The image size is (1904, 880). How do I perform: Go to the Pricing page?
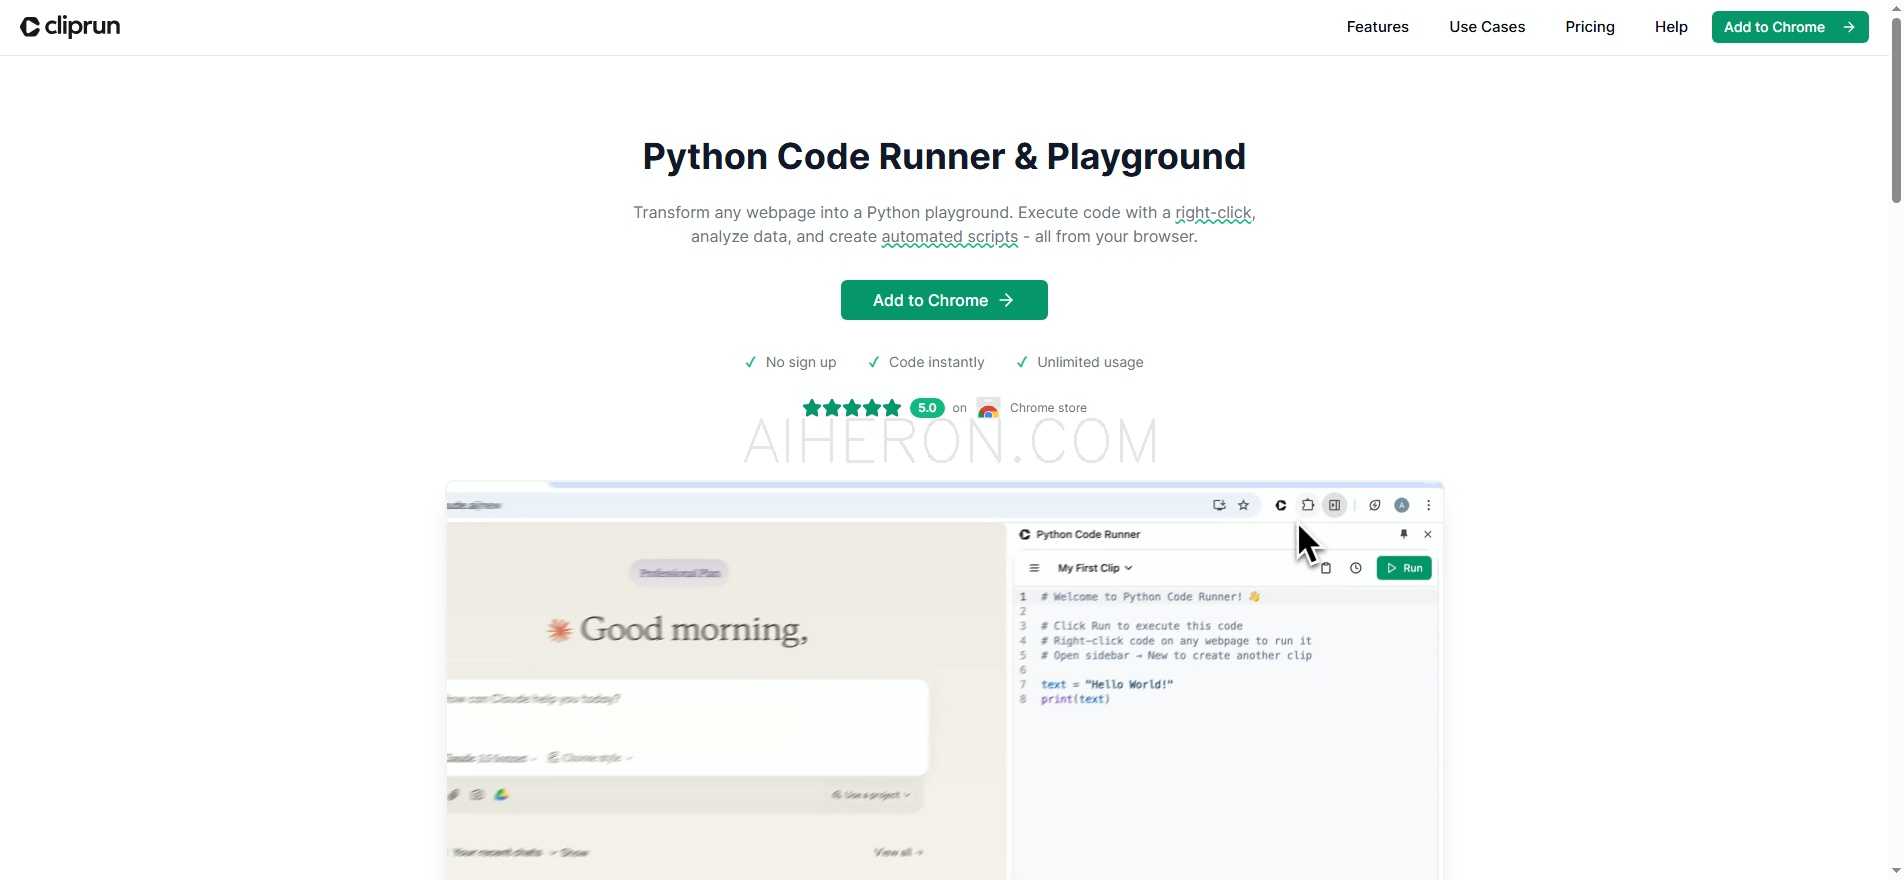(x=1590, y=27)
